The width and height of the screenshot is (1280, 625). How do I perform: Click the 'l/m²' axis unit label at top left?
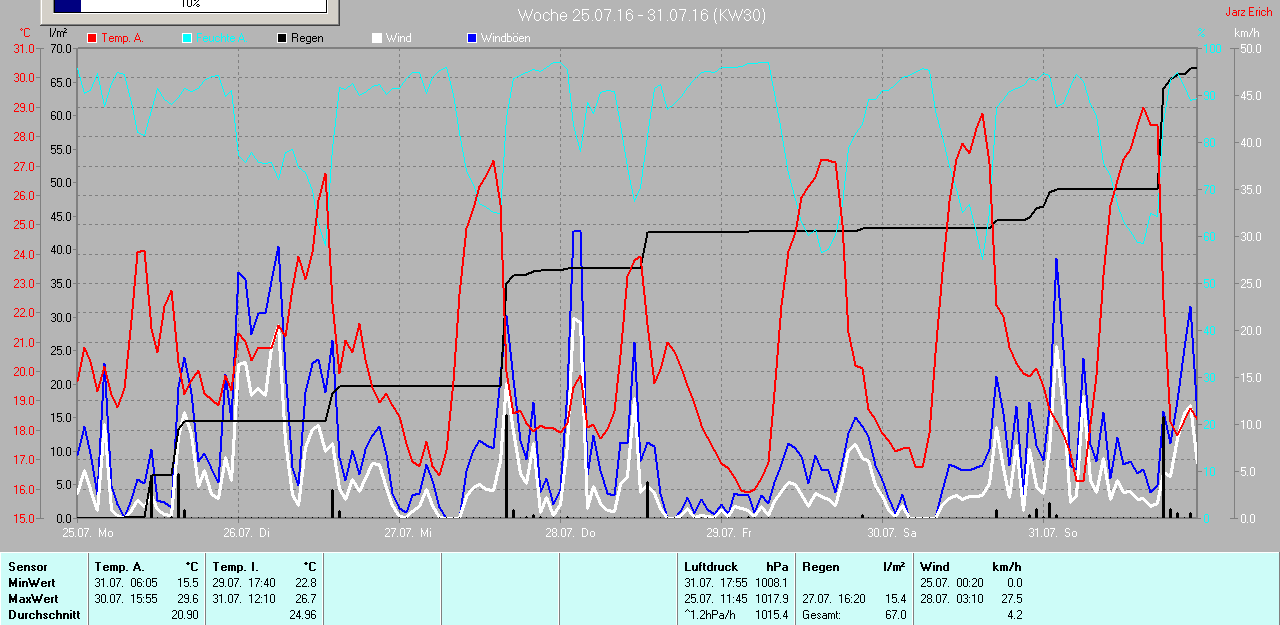[x=58, y=33]
